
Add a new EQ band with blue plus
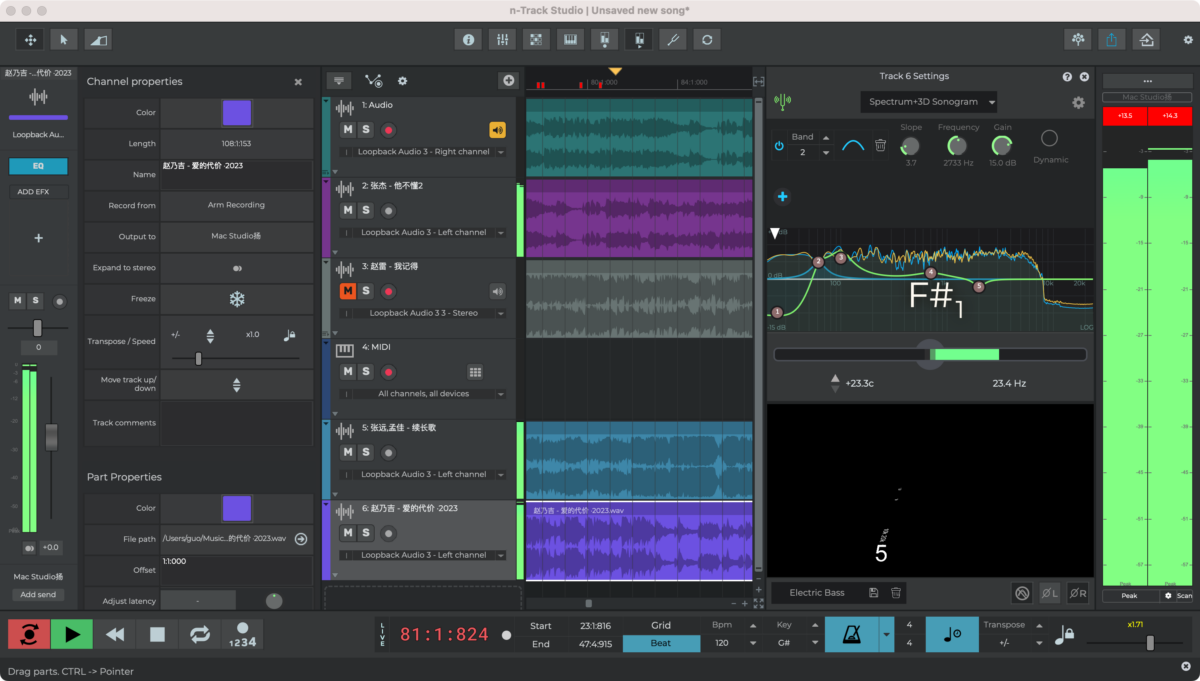pyautogui.click(x=782, y=197)
